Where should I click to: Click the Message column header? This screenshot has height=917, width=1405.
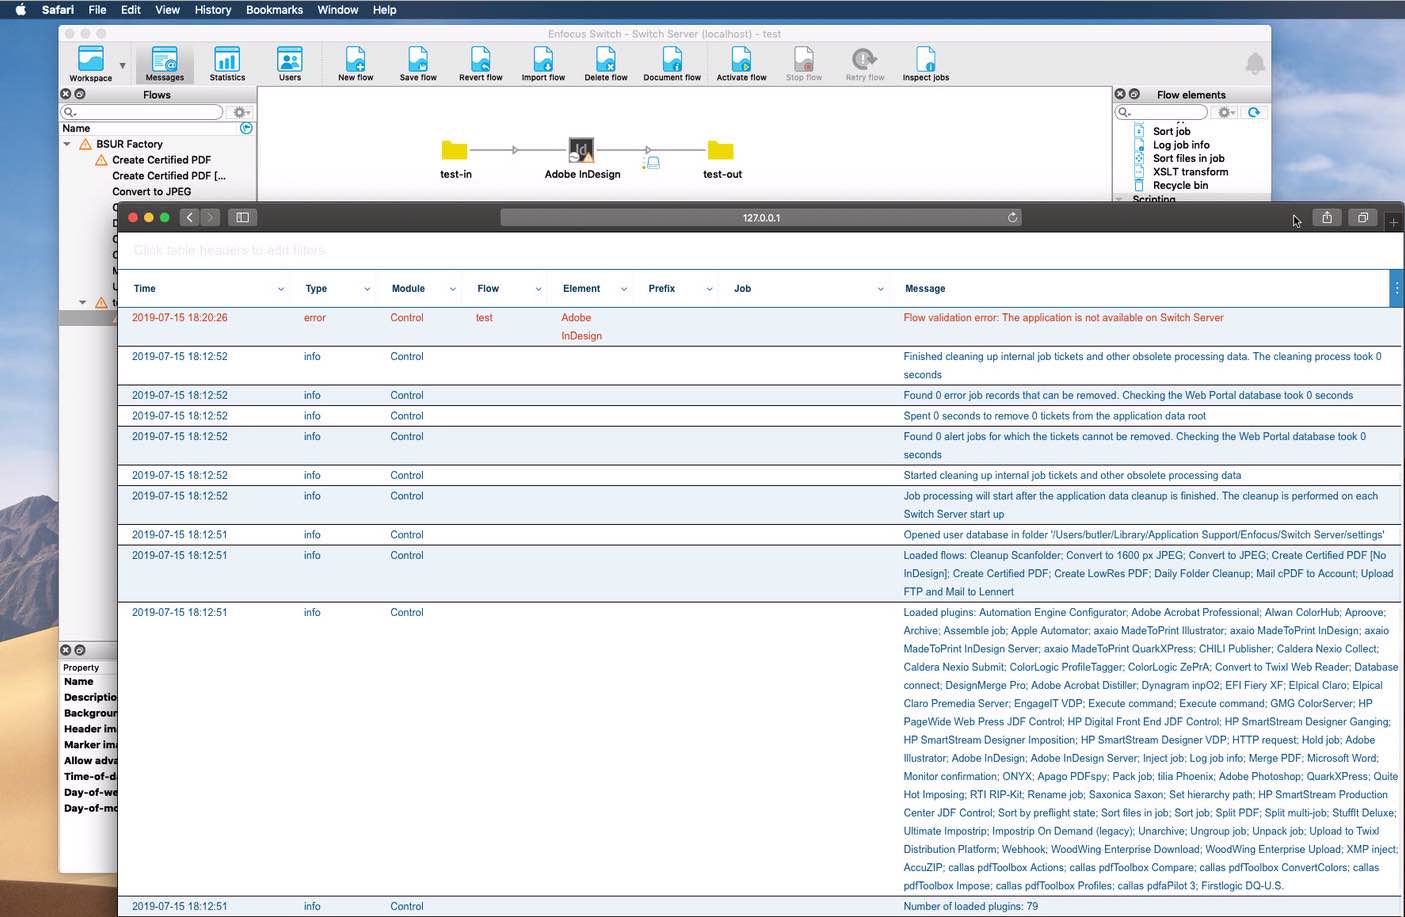(x=925, y=289)
